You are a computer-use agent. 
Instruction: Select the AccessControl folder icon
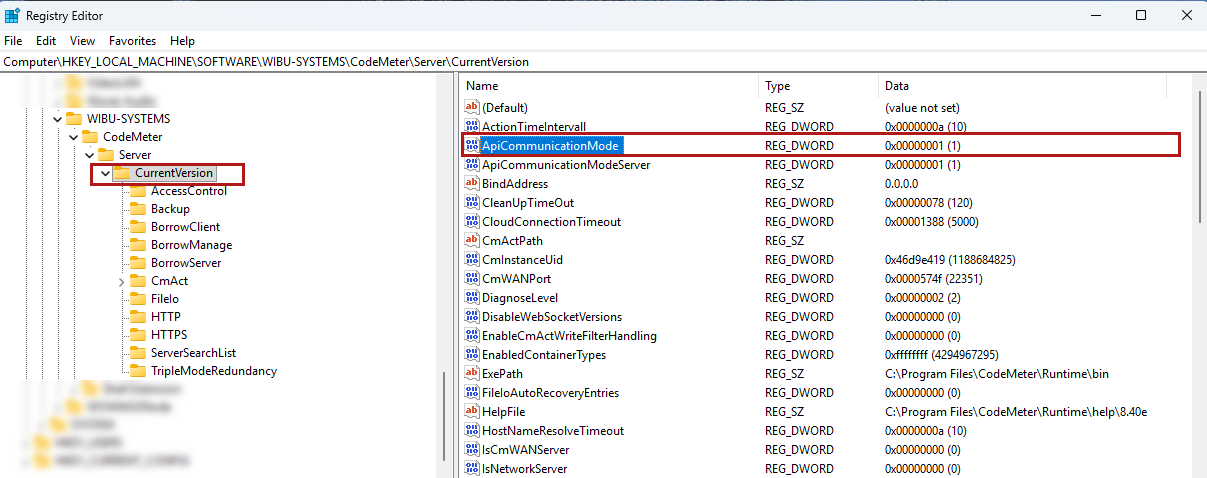(139, 191)
